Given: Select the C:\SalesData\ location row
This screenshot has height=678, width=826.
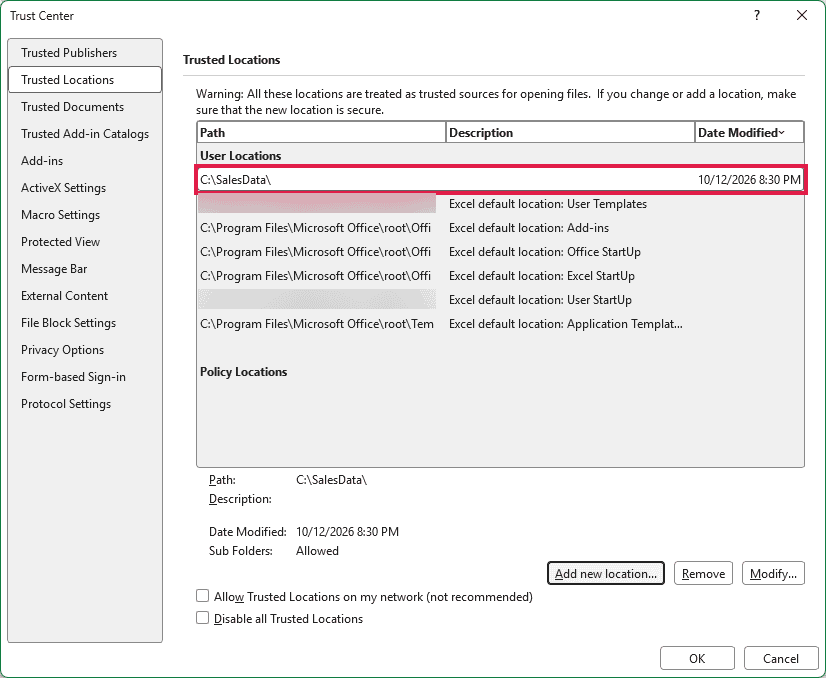Looking at the screenshot, I should point(500,180).
